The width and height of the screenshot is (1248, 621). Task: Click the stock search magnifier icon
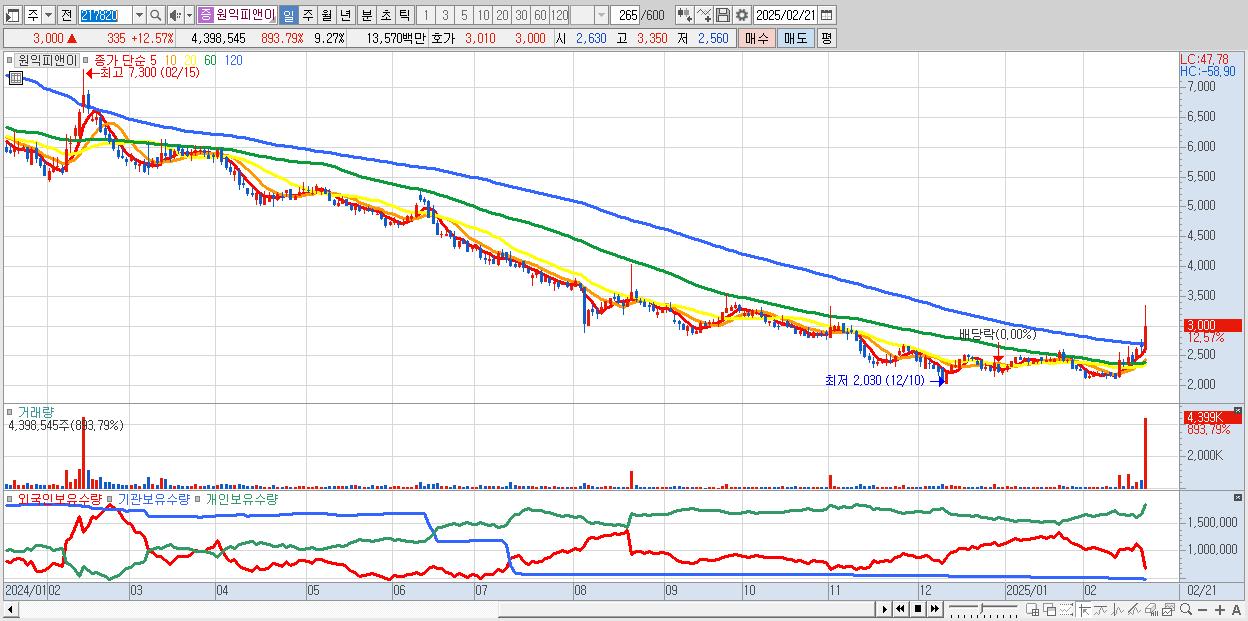pos(155,15)
